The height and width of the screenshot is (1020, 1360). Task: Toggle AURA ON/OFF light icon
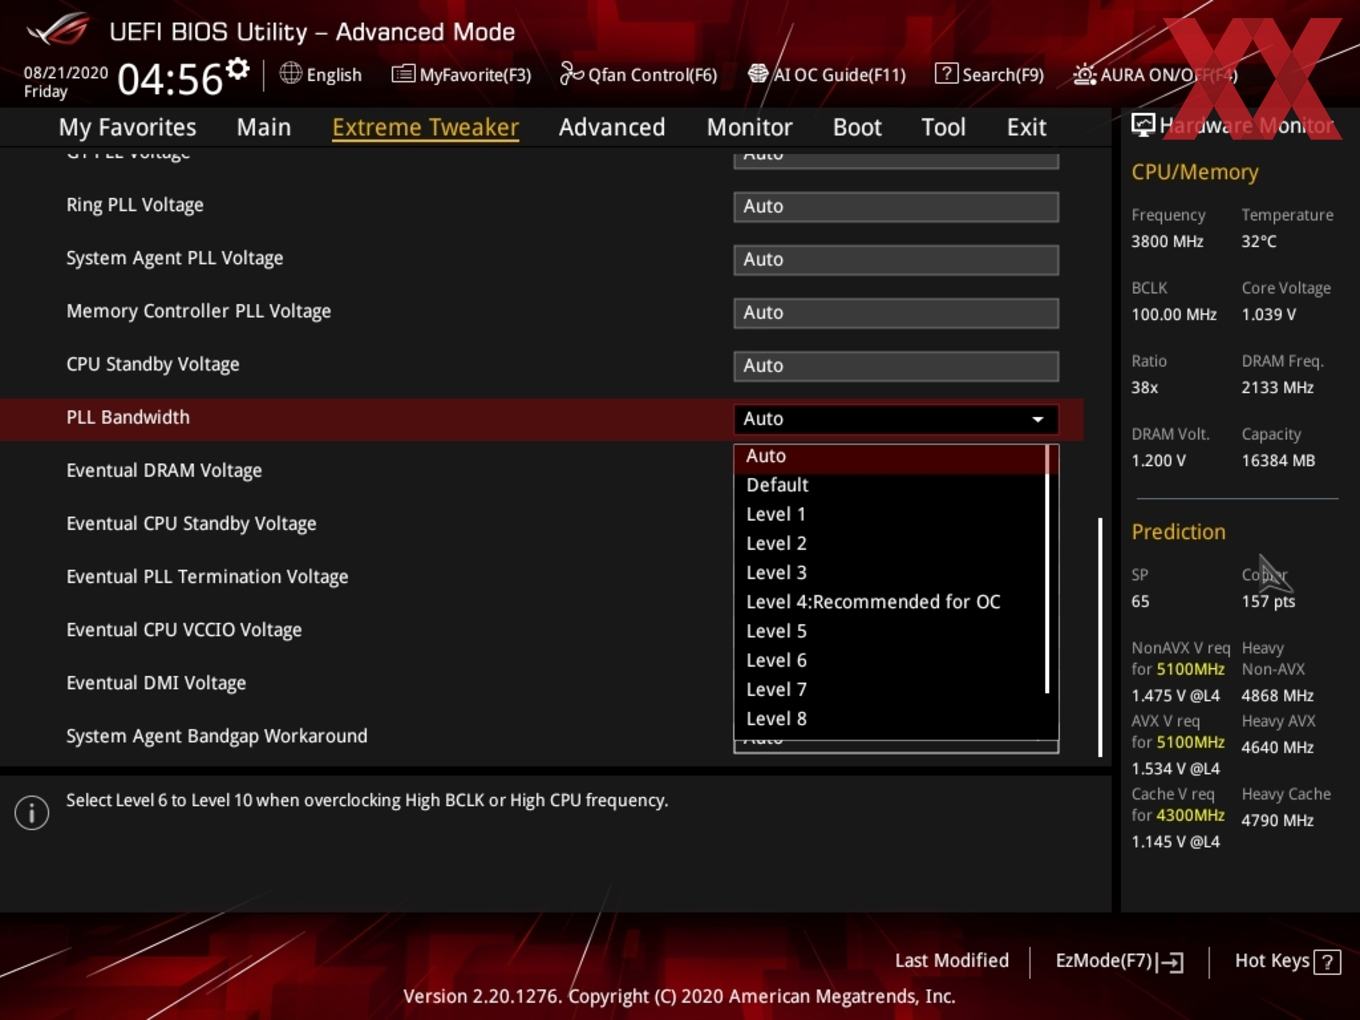[x=1084, y=74]
